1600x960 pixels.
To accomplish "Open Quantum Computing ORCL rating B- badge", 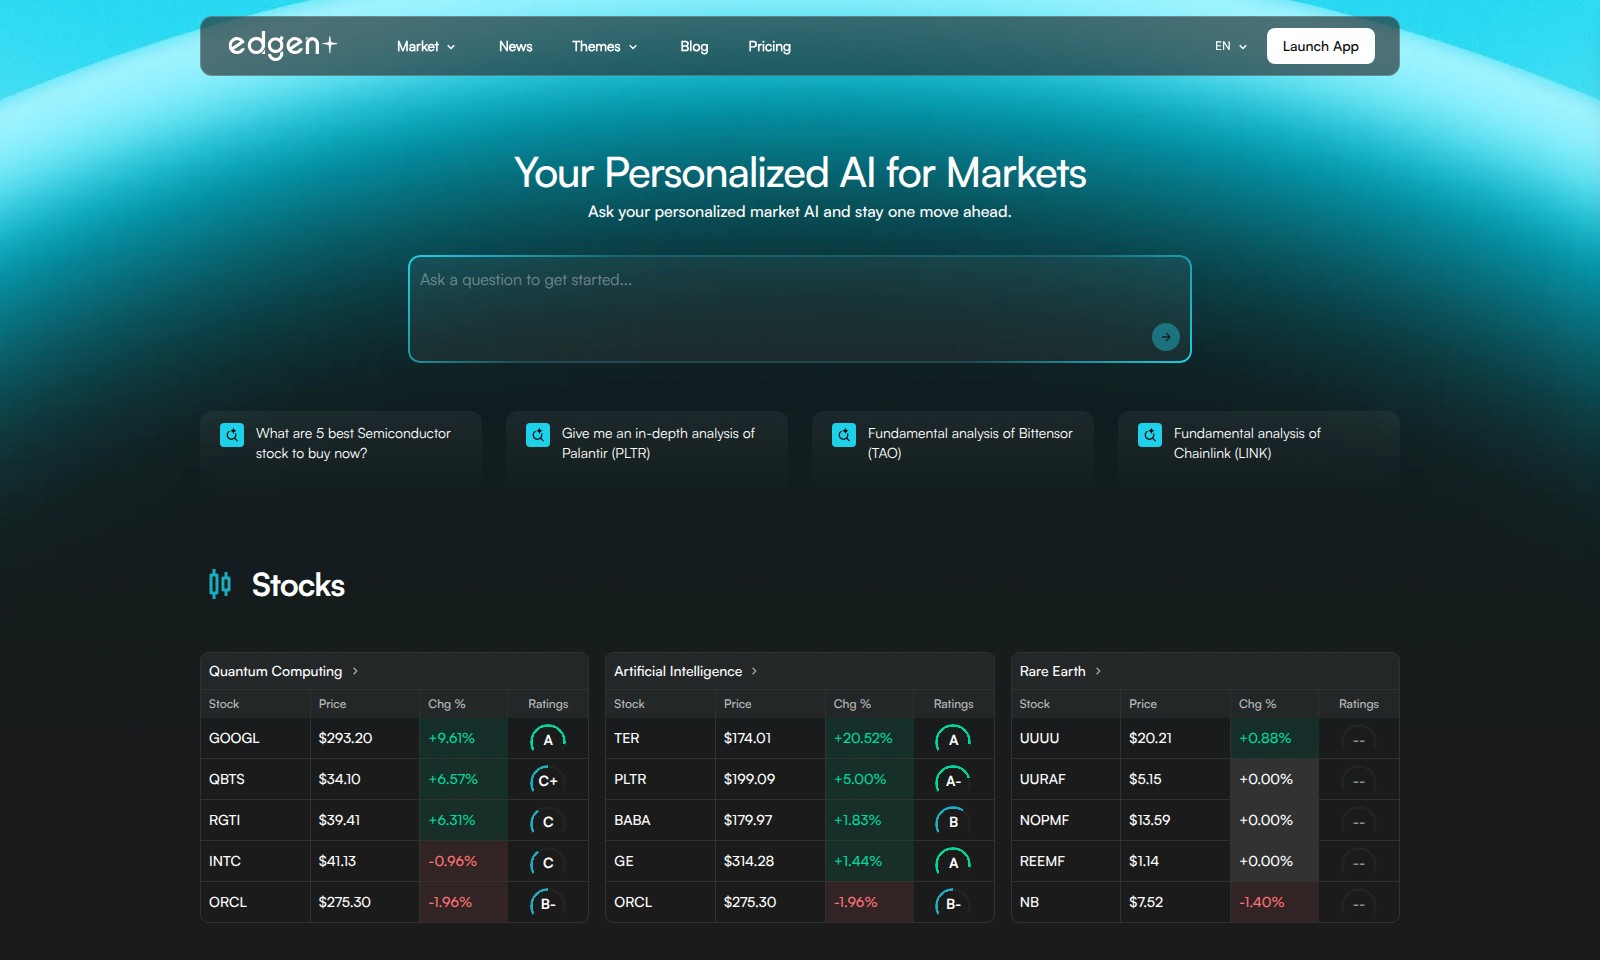I will (x=548, y=904).
